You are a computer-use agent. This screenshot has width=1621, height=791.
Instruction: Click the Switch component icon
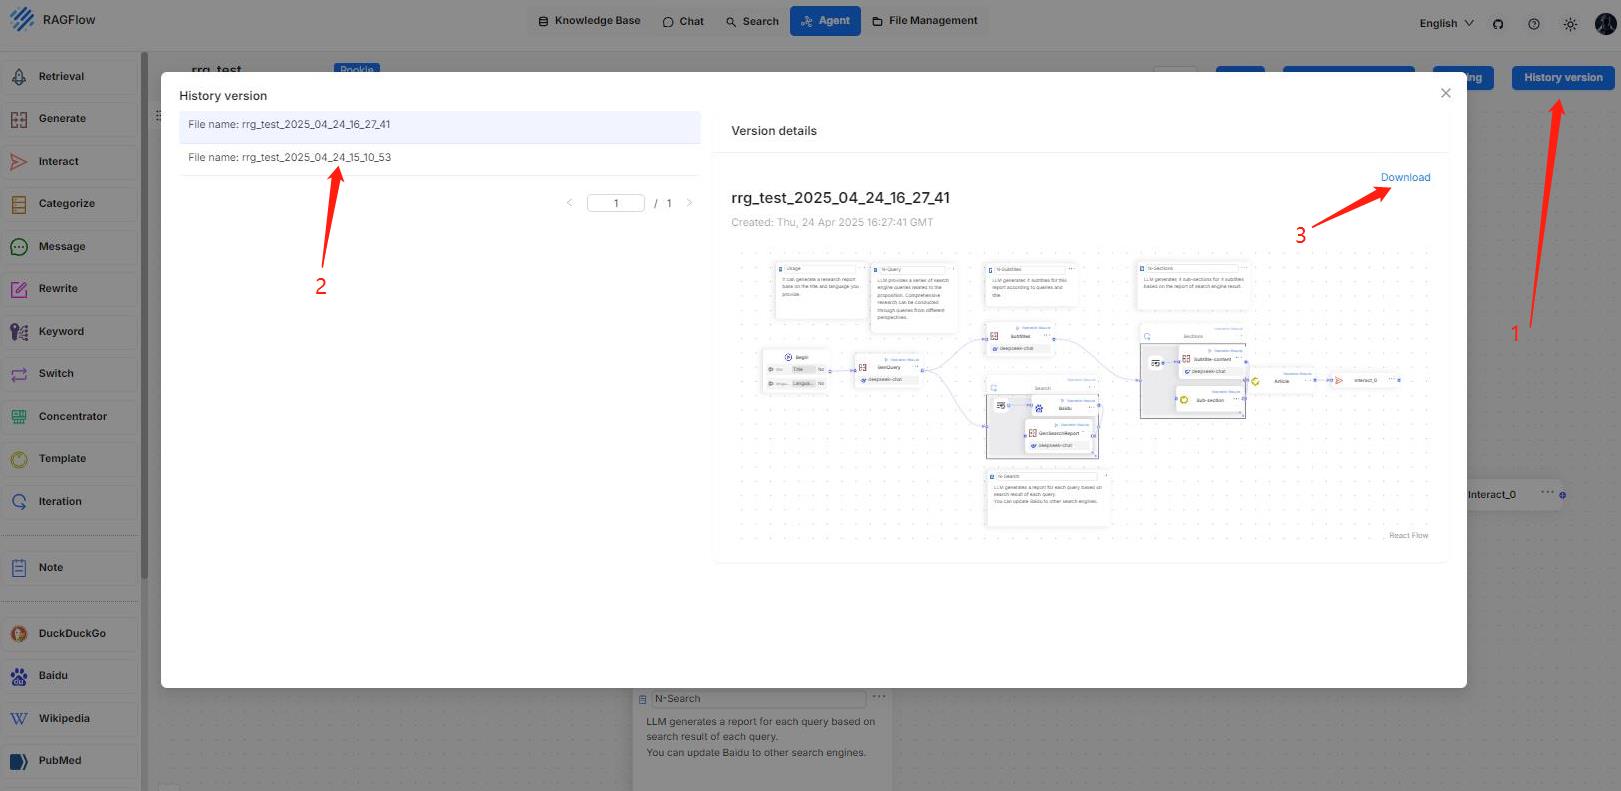[19, 374]
